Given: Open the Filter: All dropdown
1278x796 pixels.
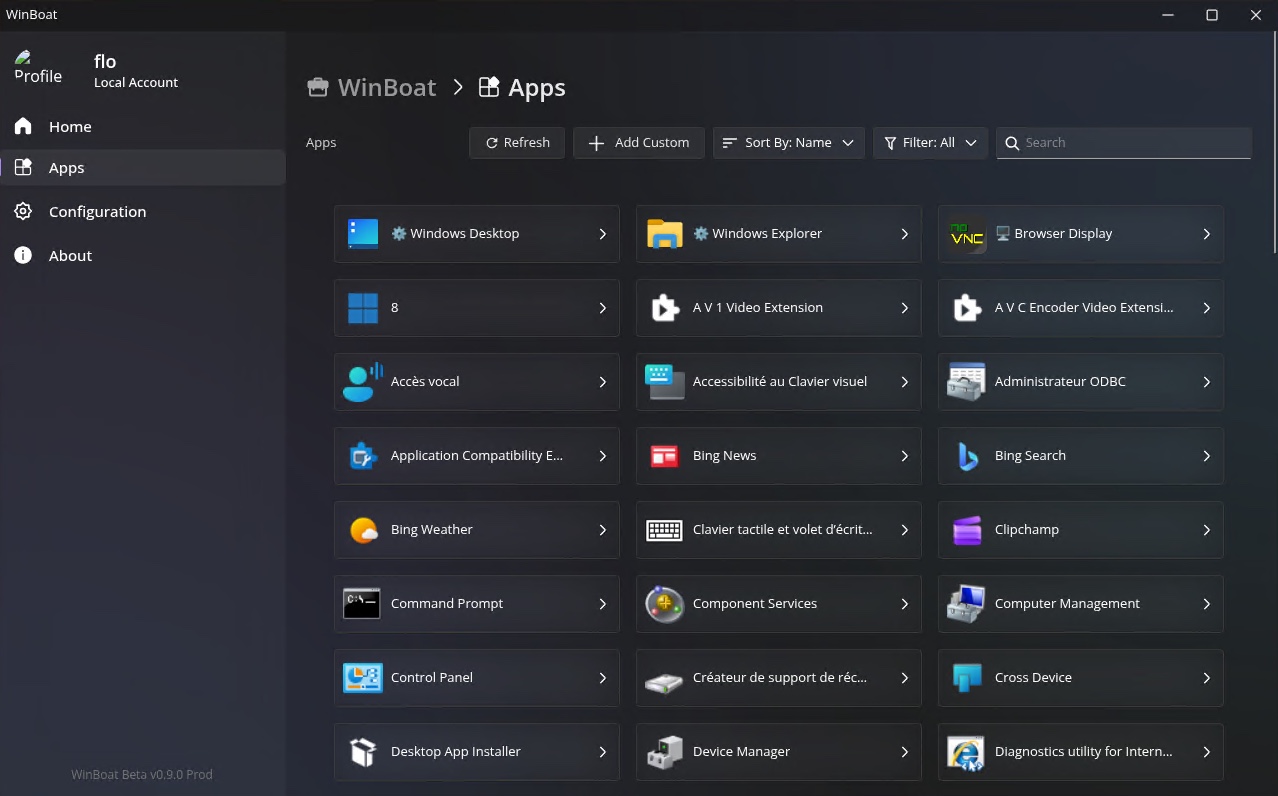Looking at the screenshot, I should pyautogui.click(x=930, y=143).
